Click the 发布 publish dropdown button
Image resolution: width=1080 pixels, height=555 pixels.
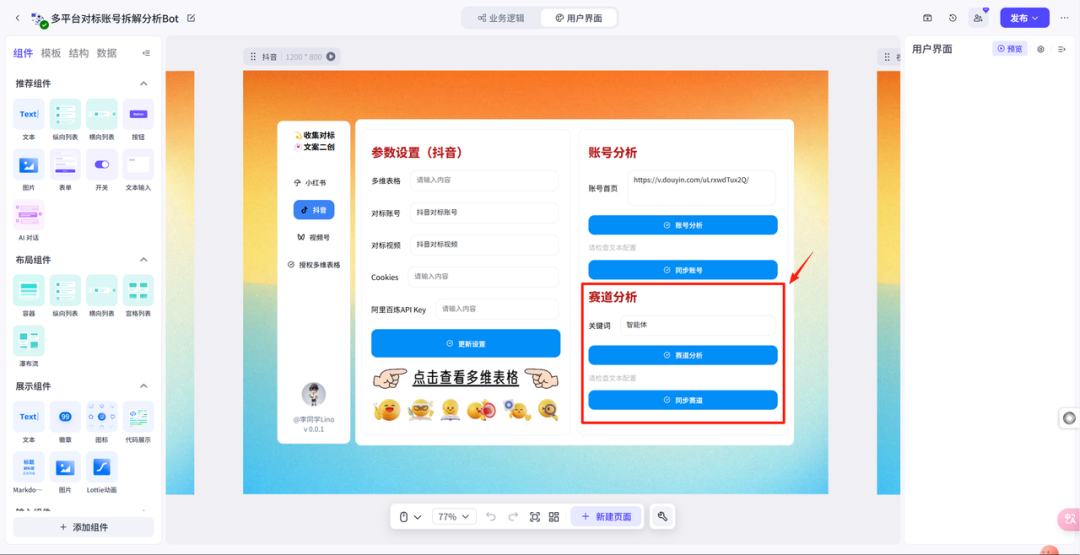point(1024,18)
